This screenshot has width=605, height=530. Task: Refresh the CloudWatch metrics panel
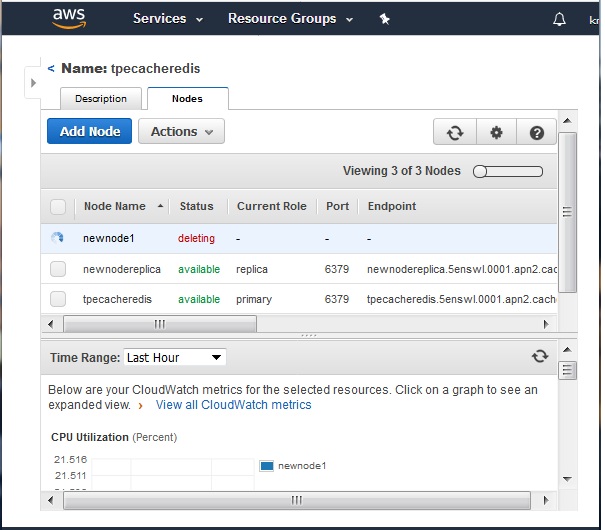pyautogui.click(x=540, y=356)
